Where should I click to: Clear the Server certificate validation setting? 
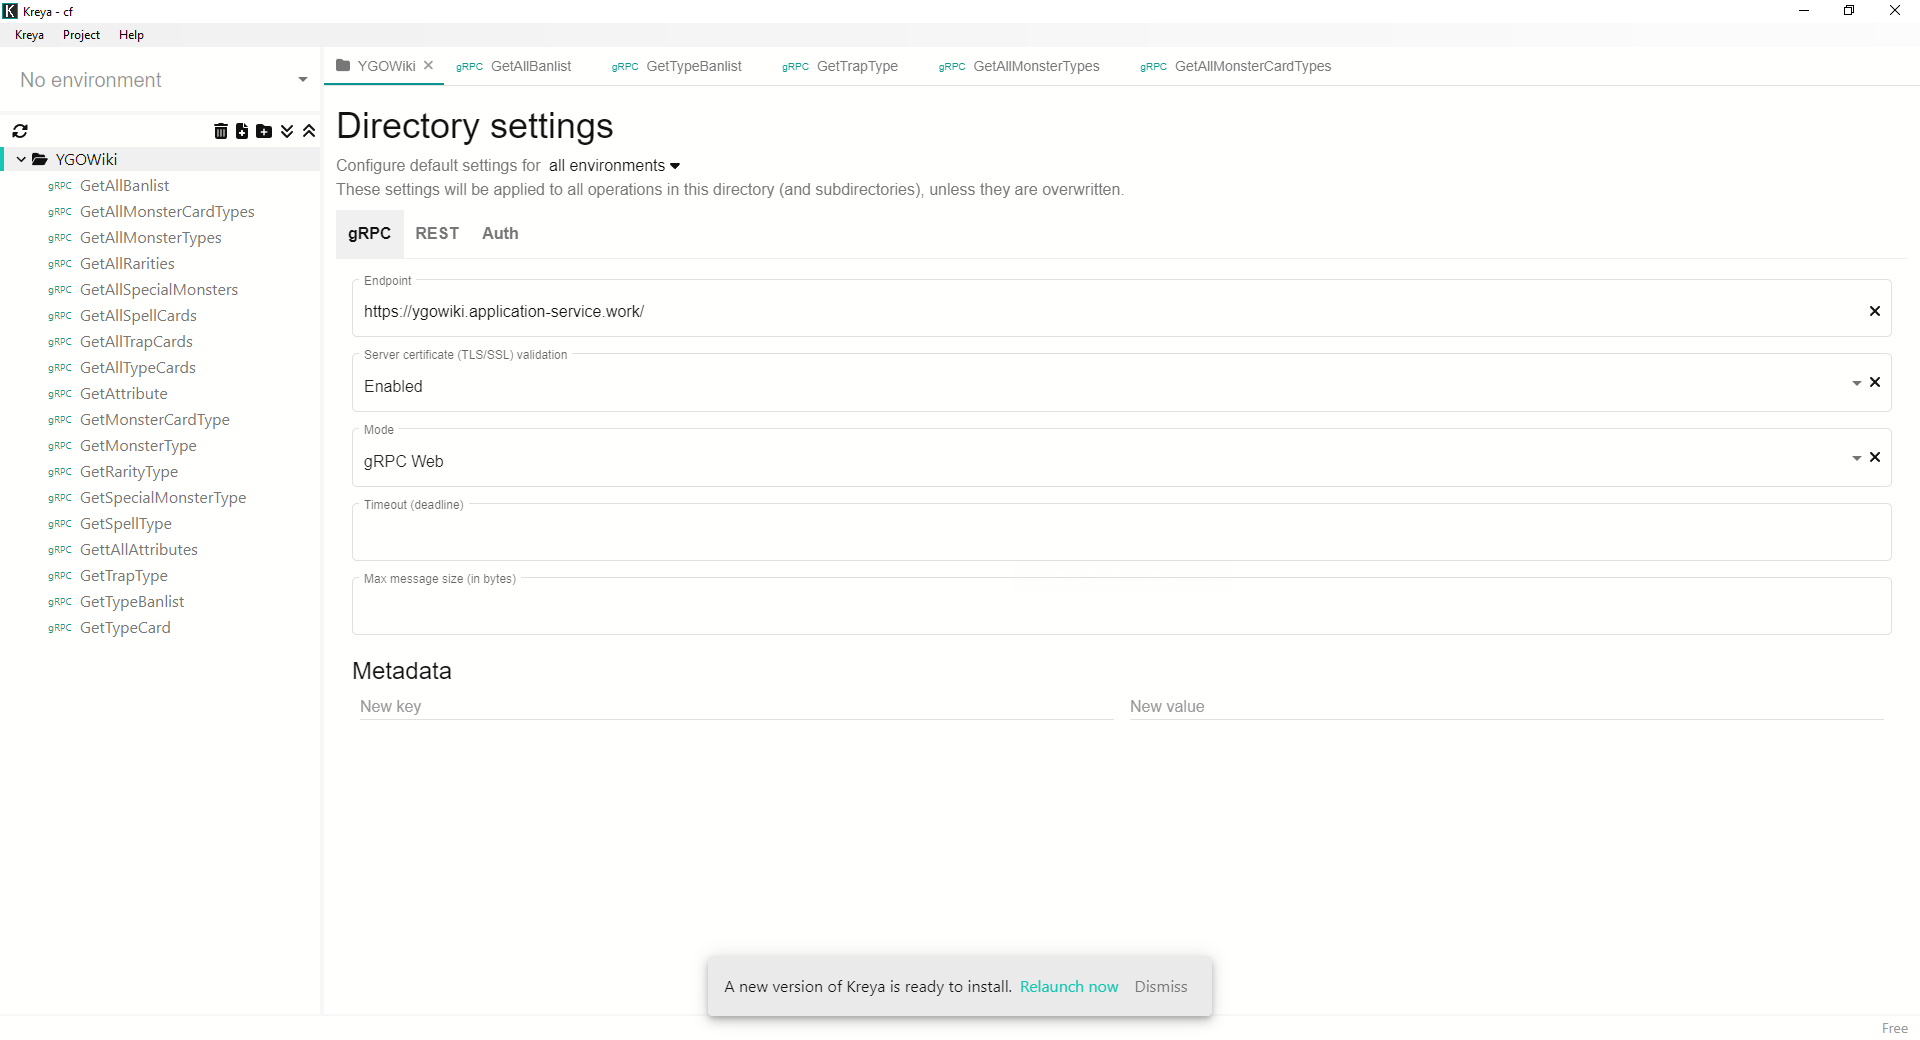coord(1876,382)
